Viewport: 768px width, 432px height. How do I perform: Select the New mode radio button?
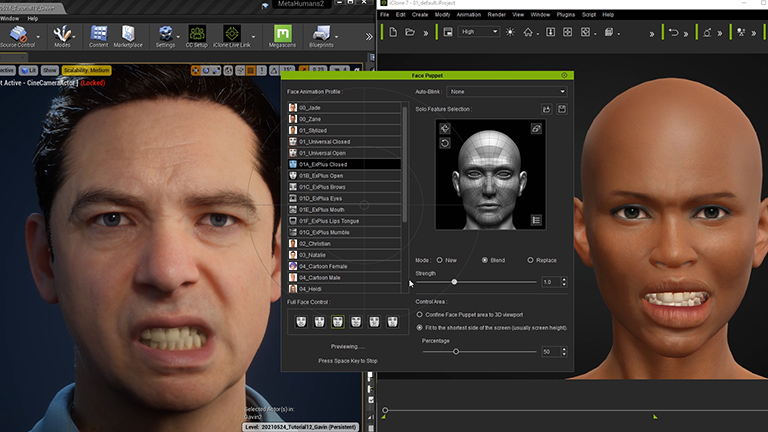[440, 260]
